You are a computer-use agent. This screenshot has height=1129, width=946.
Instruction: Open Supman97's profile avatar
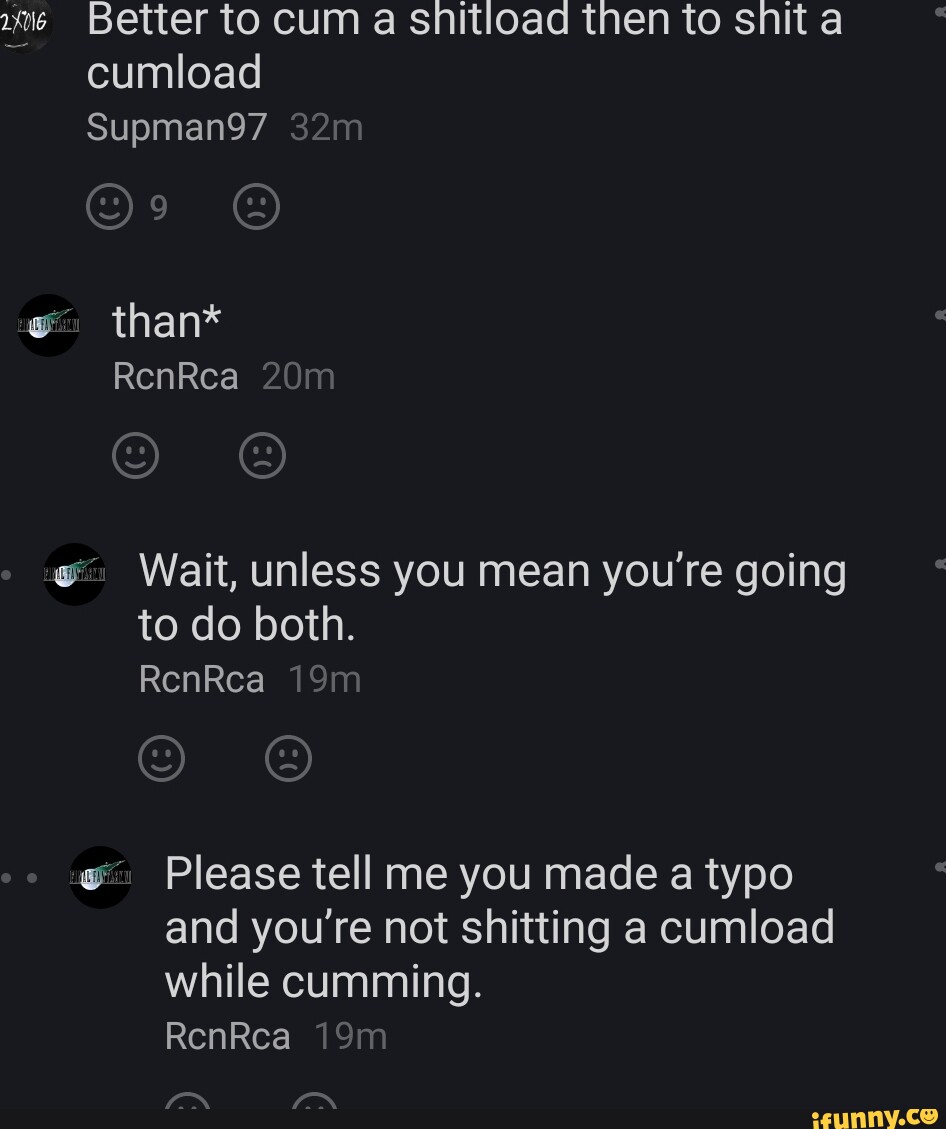[24, 24]
